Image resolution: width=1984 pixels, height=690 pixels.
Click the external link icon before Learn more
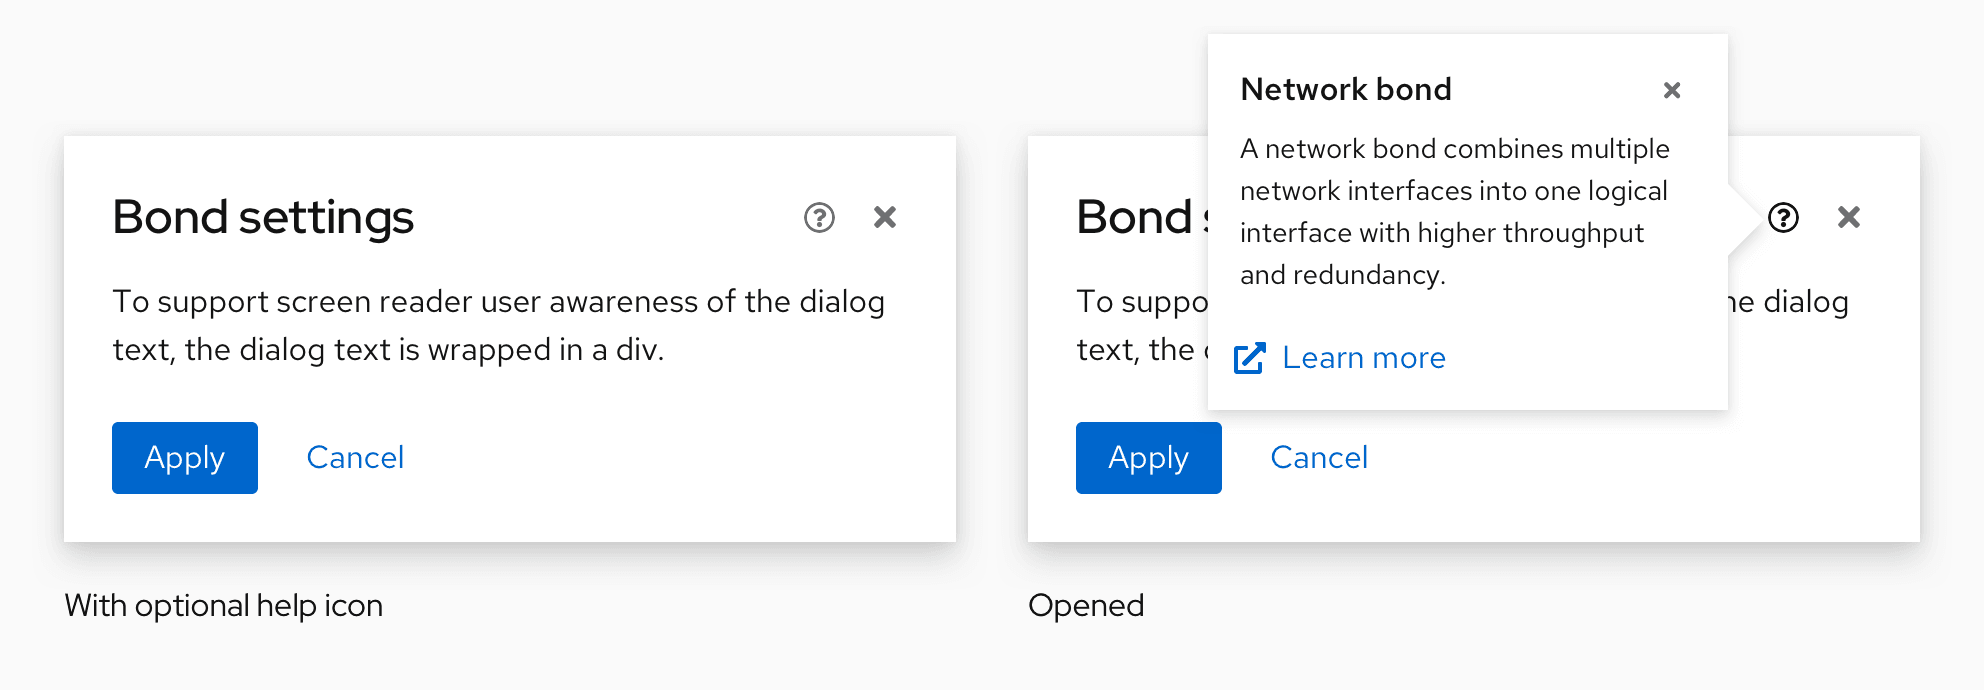pyautogui.click(x=1250, y=358)
